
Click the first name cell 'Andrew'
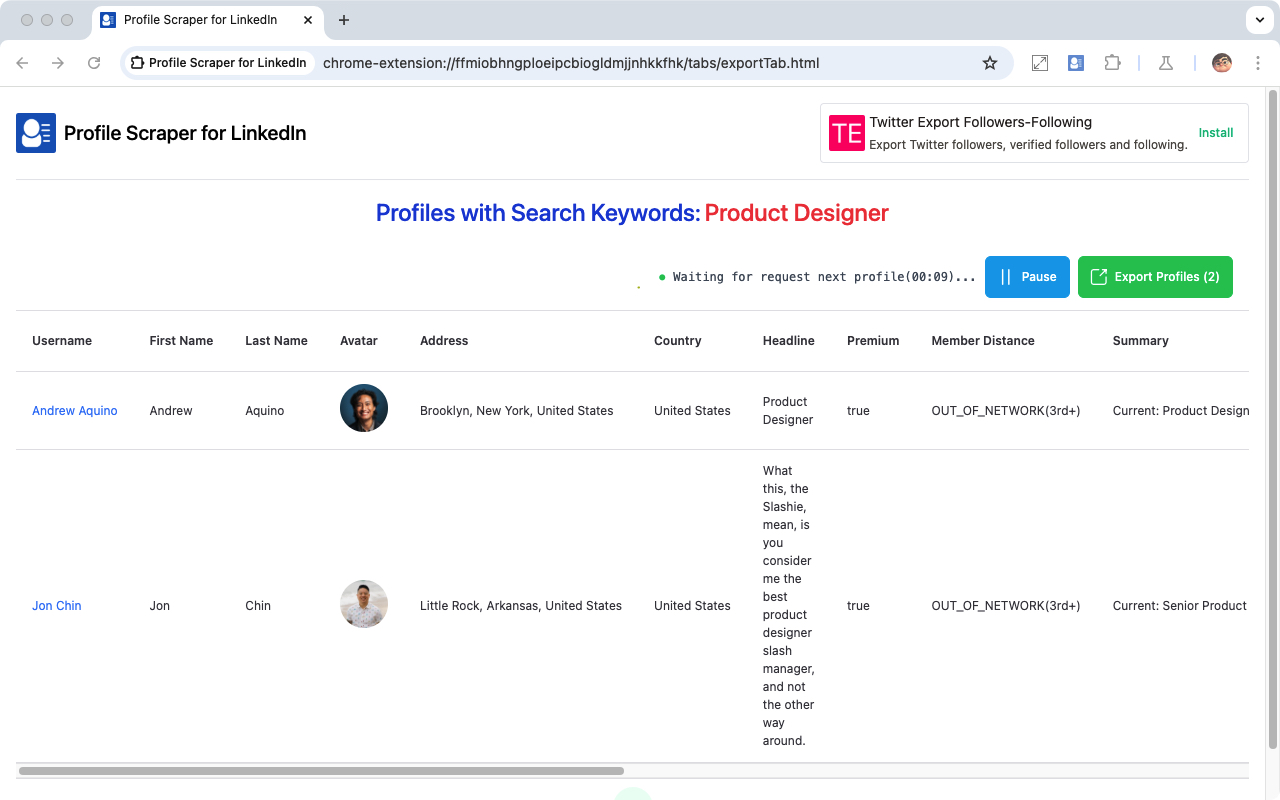pos(171,411)
